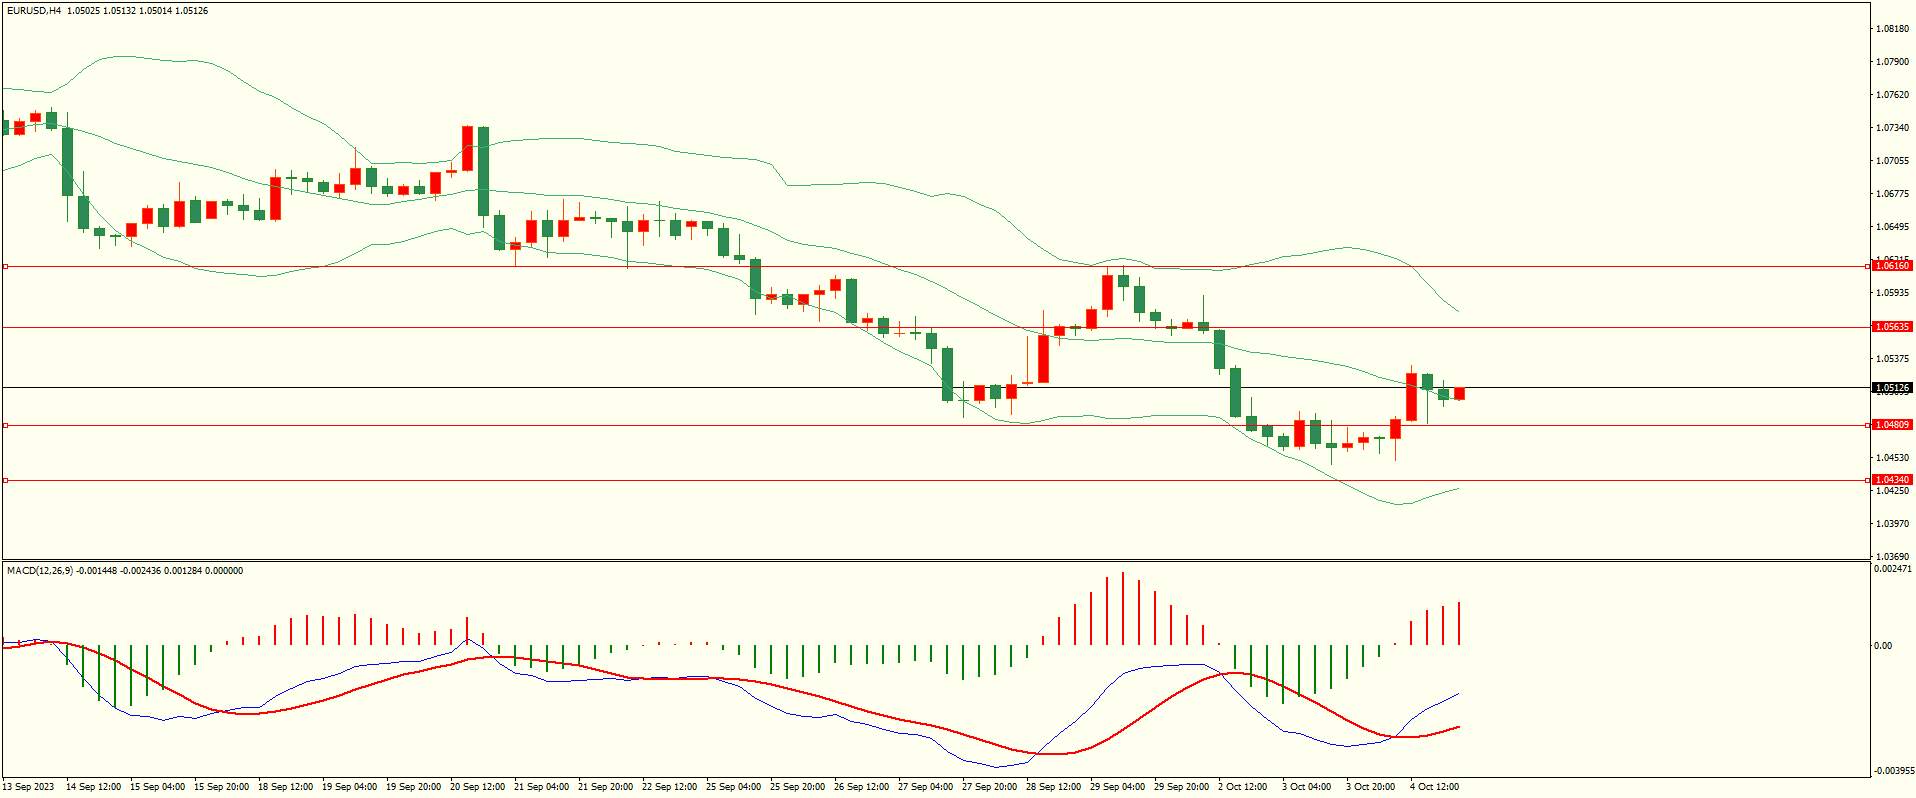Viewport: 1916px width, 798px height.
Task: Click the 0.00 MACD zero-level label
Action: click(x=1882, y=646)
